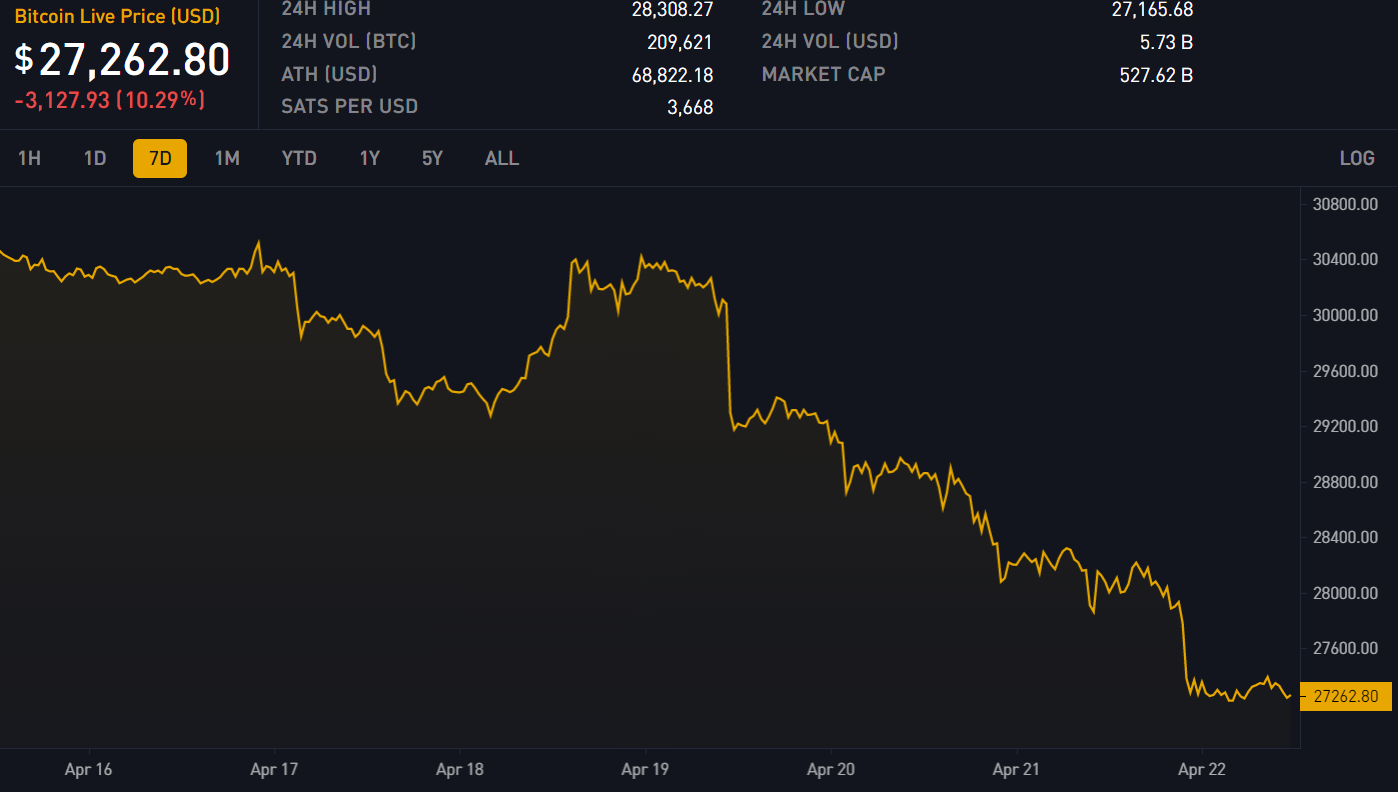This screenshot has width=1398, height=792.
Task: Click the Bitcoin Live Price (USD) heading
Action: click(117, 17)
